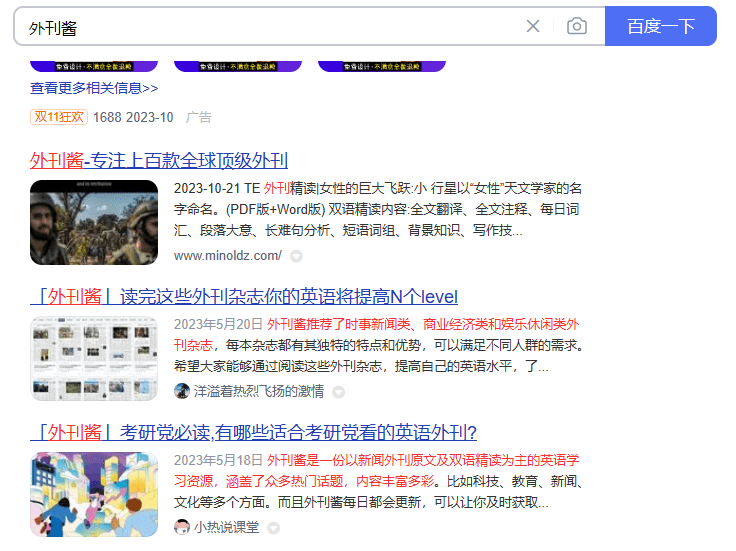Screen dimensions: 736x551
Task: Click the snippet text dated 2023年5月20日
Action: [x=379, y=345]
